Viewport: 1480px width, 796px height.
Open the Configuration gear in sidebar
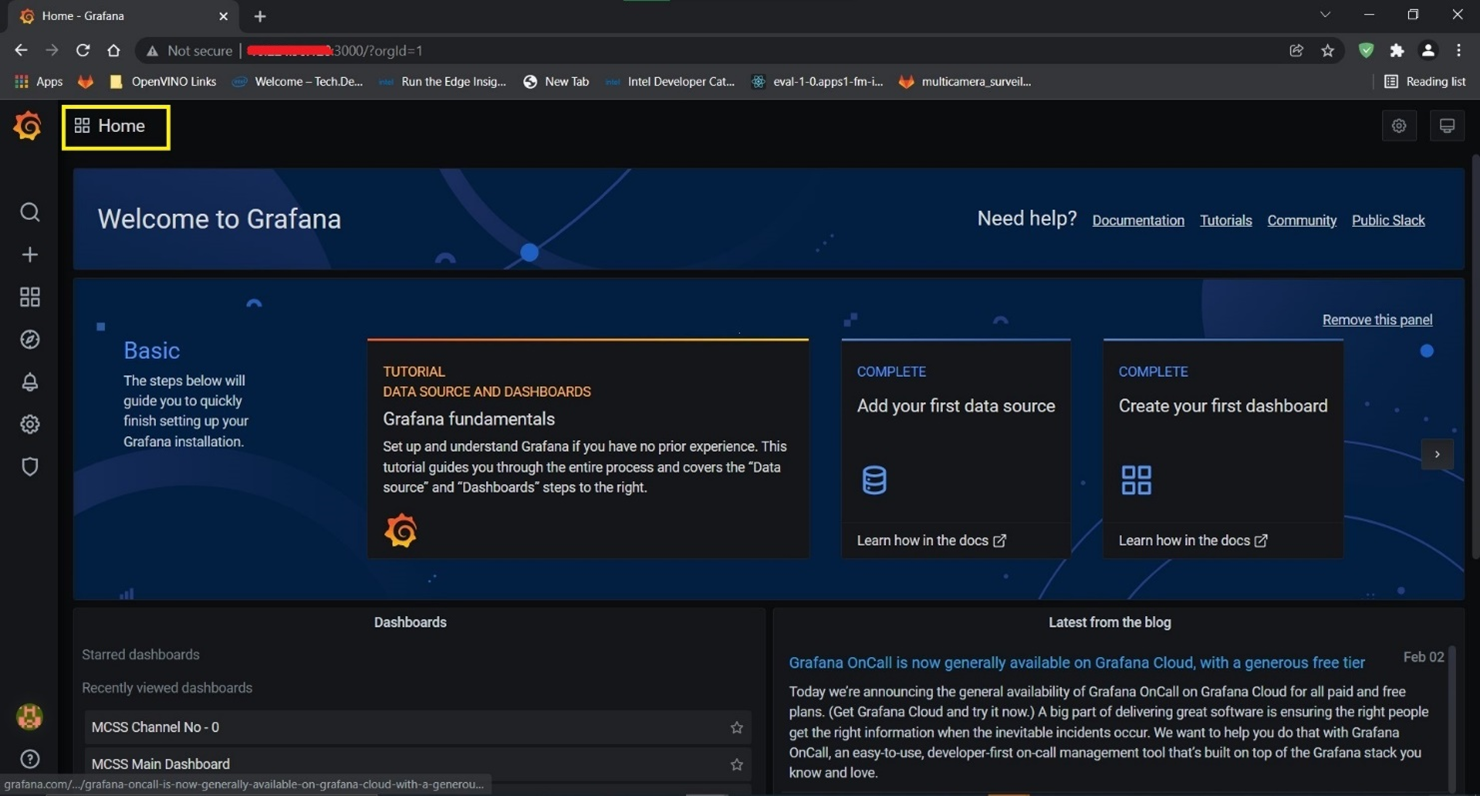pyautogui.click(x=30, y=425)
